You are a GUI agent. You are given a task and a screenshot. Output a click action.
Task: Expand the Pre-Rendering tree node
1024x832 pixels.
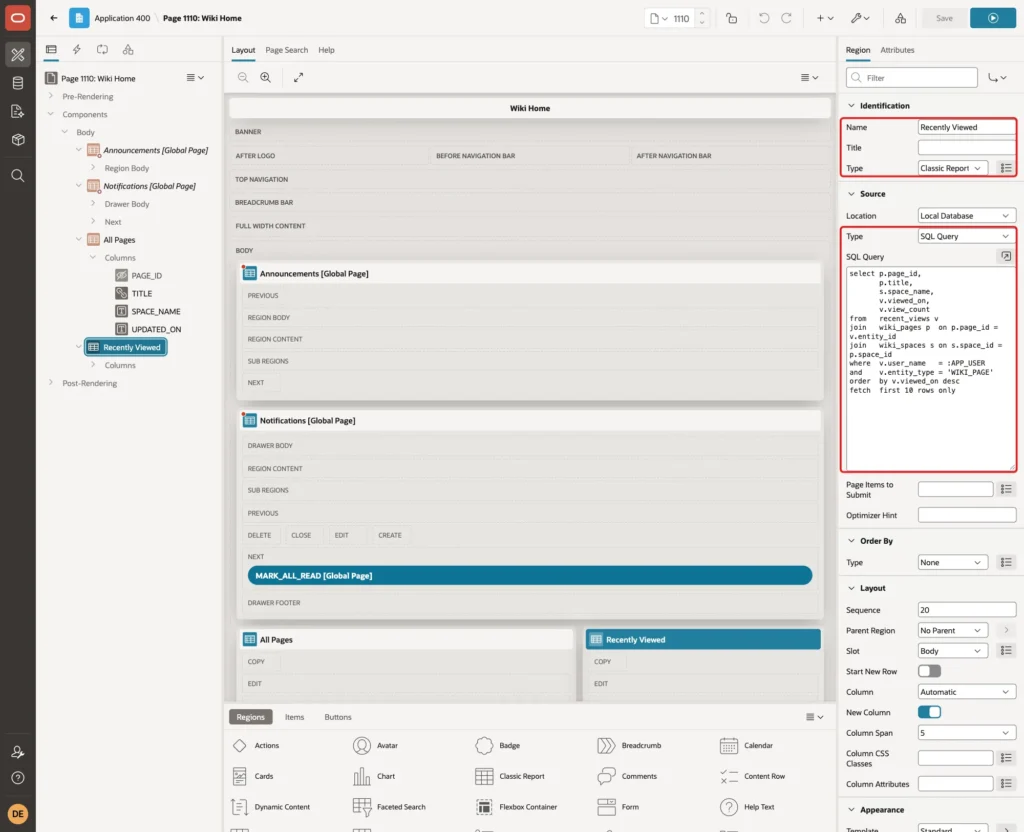click(51, 96)
